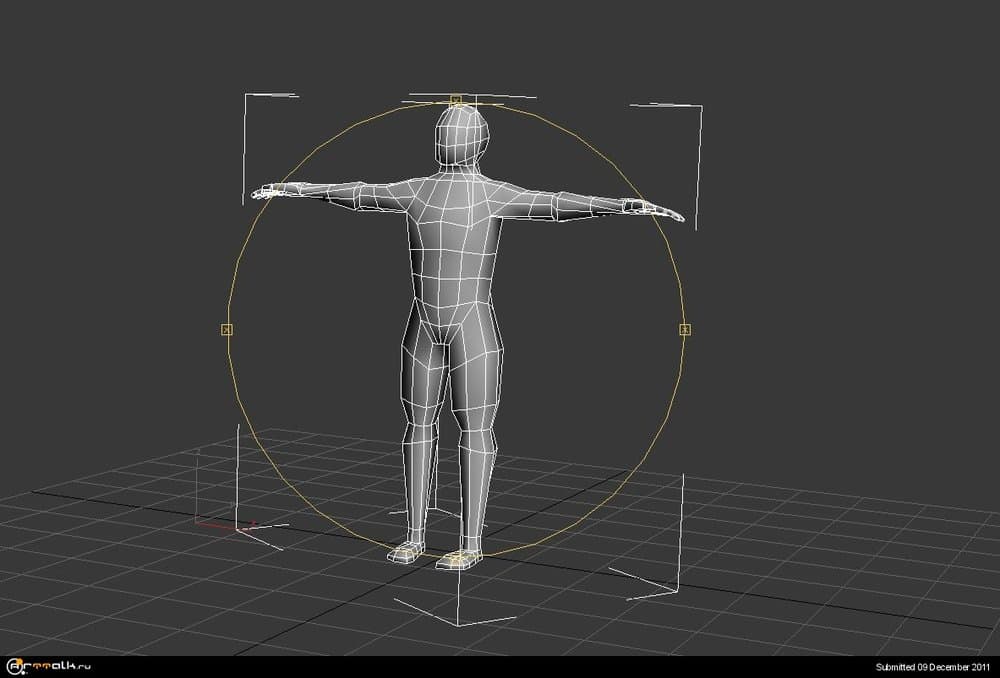Image resolution: width=1000 pixels, height=678 pixels.
Task: Select the model's hand on the screen's right
Action: coord(660,211)
